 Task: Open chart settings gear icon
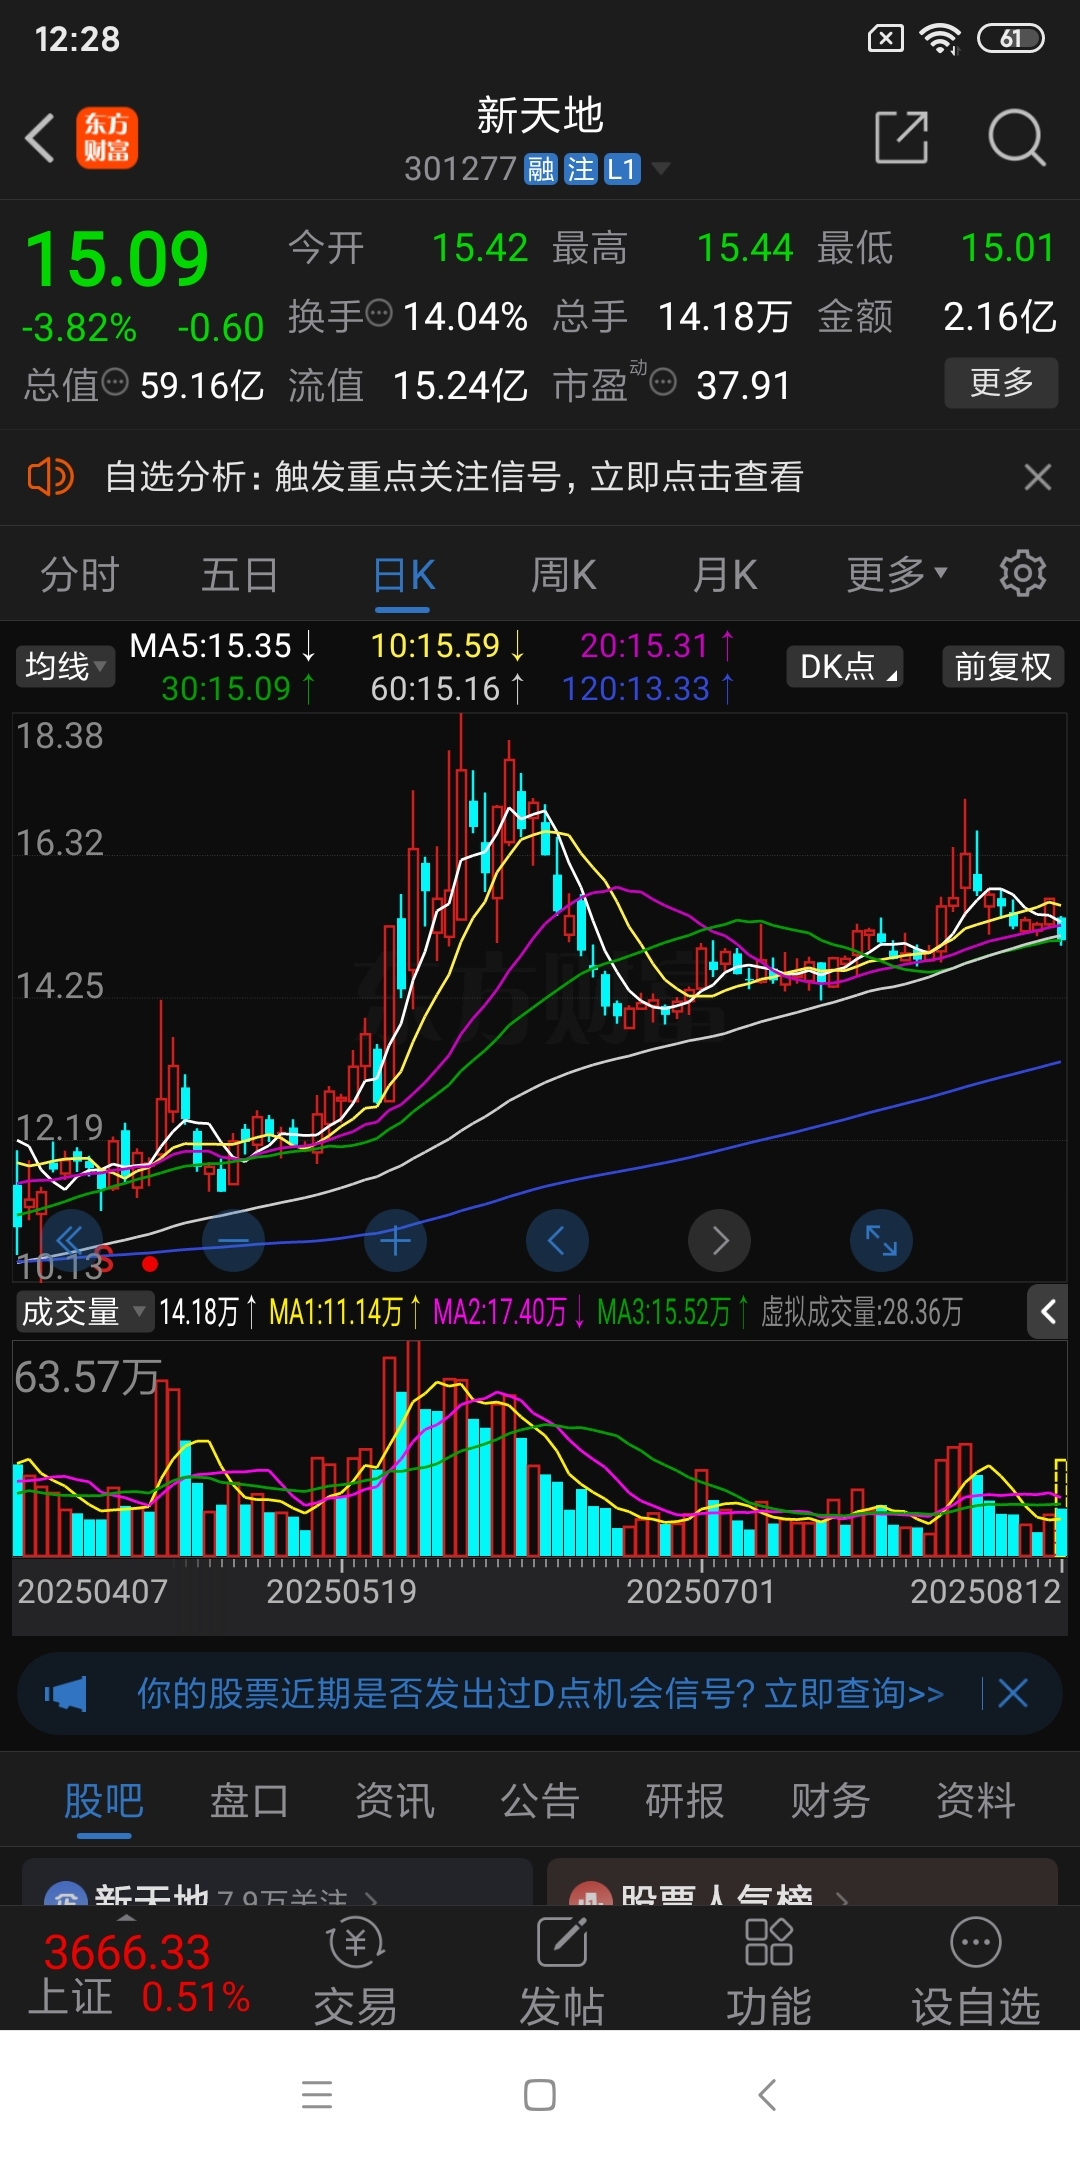[1022, 573]
